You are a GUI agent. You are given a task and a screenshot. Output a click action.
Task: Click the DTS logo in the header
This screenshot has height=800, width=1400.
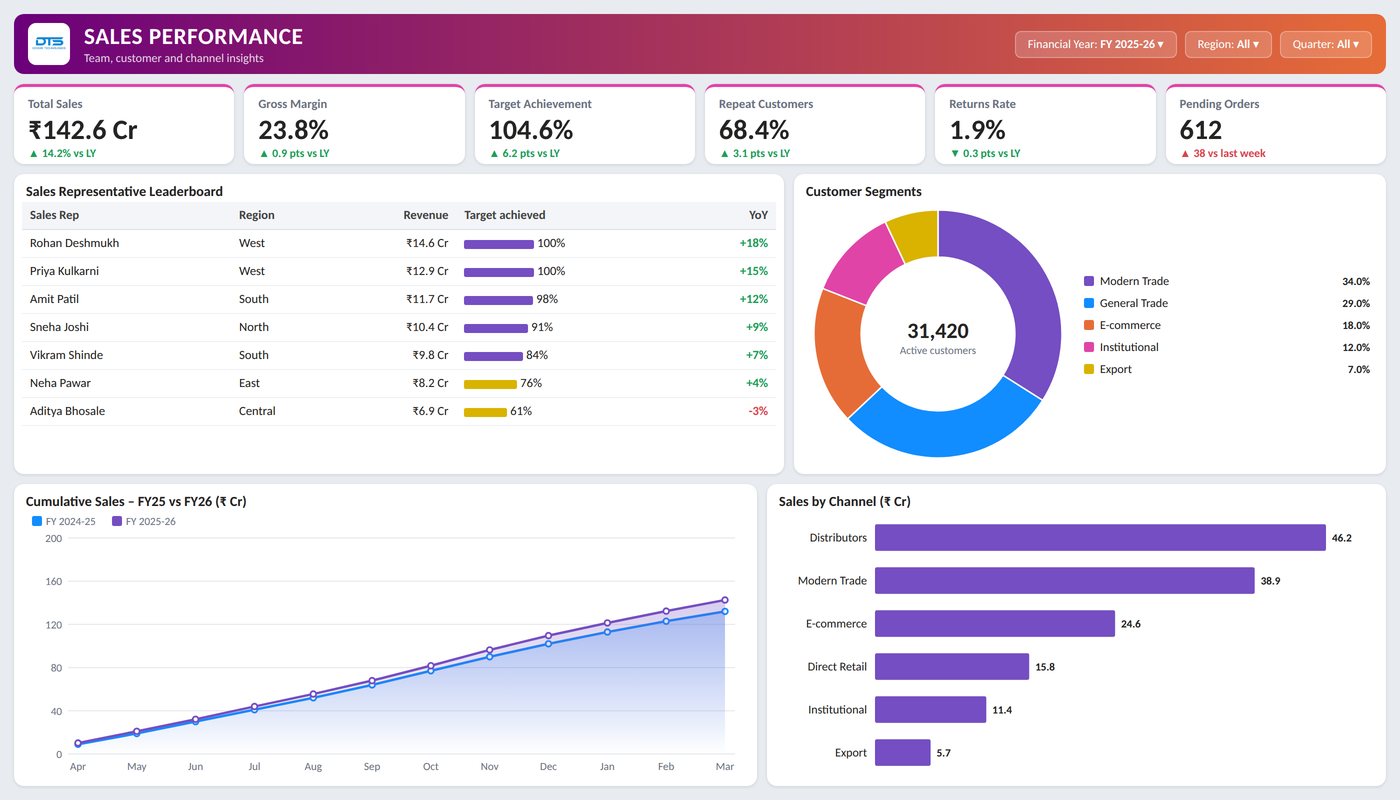[x=49, y=44]
